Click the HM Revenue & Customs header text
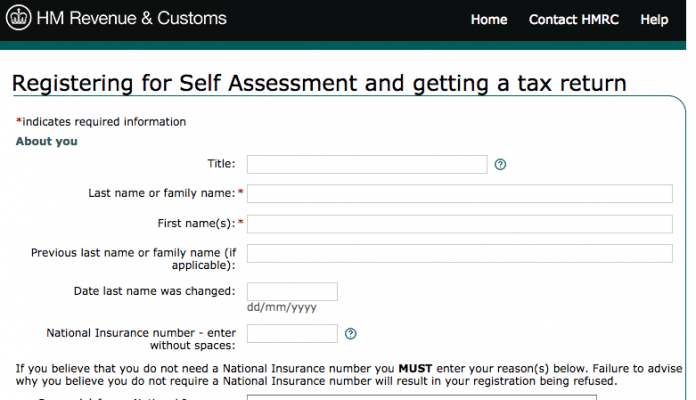Viewport: 696px width, 400px height. [131, 18]
